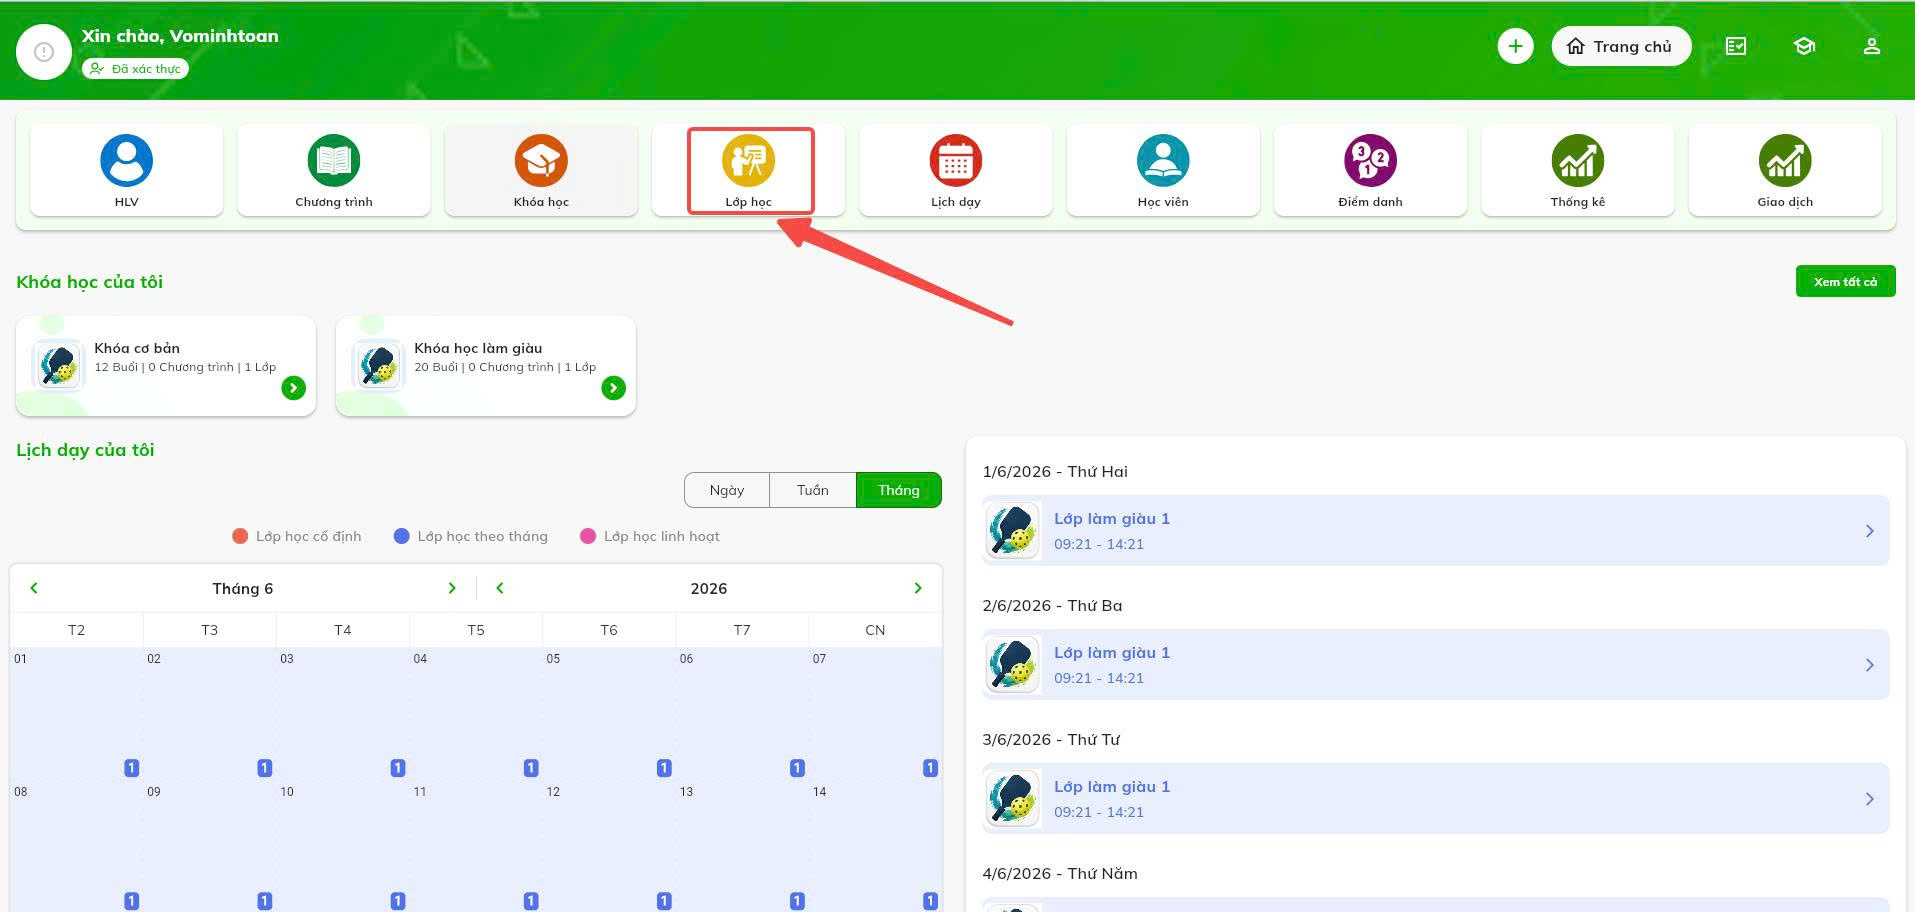Select June 09 calendar cell
This screenshot has height=912, width=1915.
tap(209, 846)
